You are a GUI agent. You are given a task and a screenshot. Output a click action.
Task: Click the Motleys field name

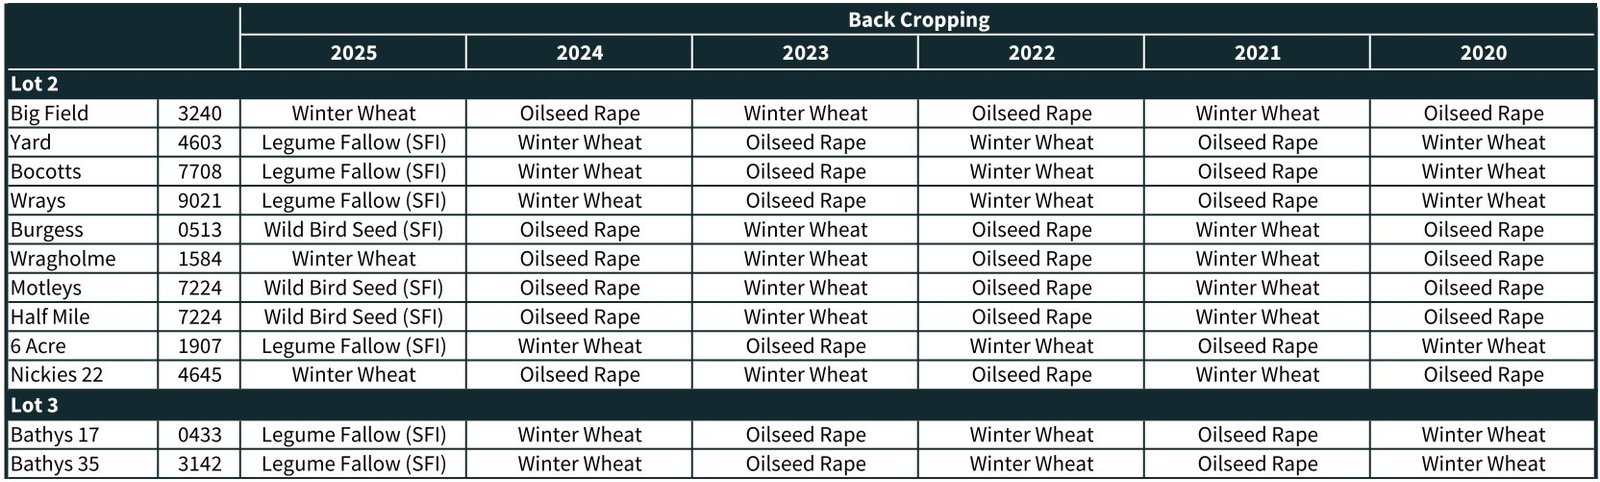click(x=46, y=287)
